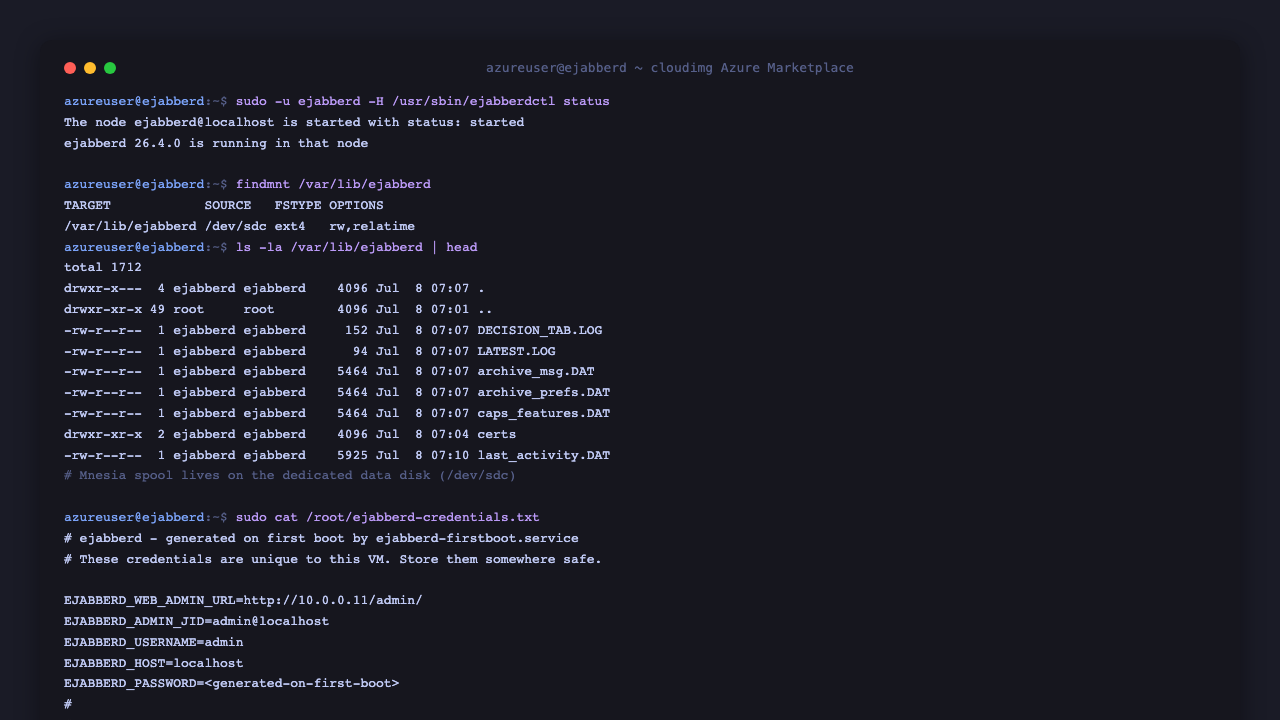Click the root-owned '..' directory listing row
The width and height of the screenshot is (1280, 720).
pyautogui.click(x=278, y=309)
